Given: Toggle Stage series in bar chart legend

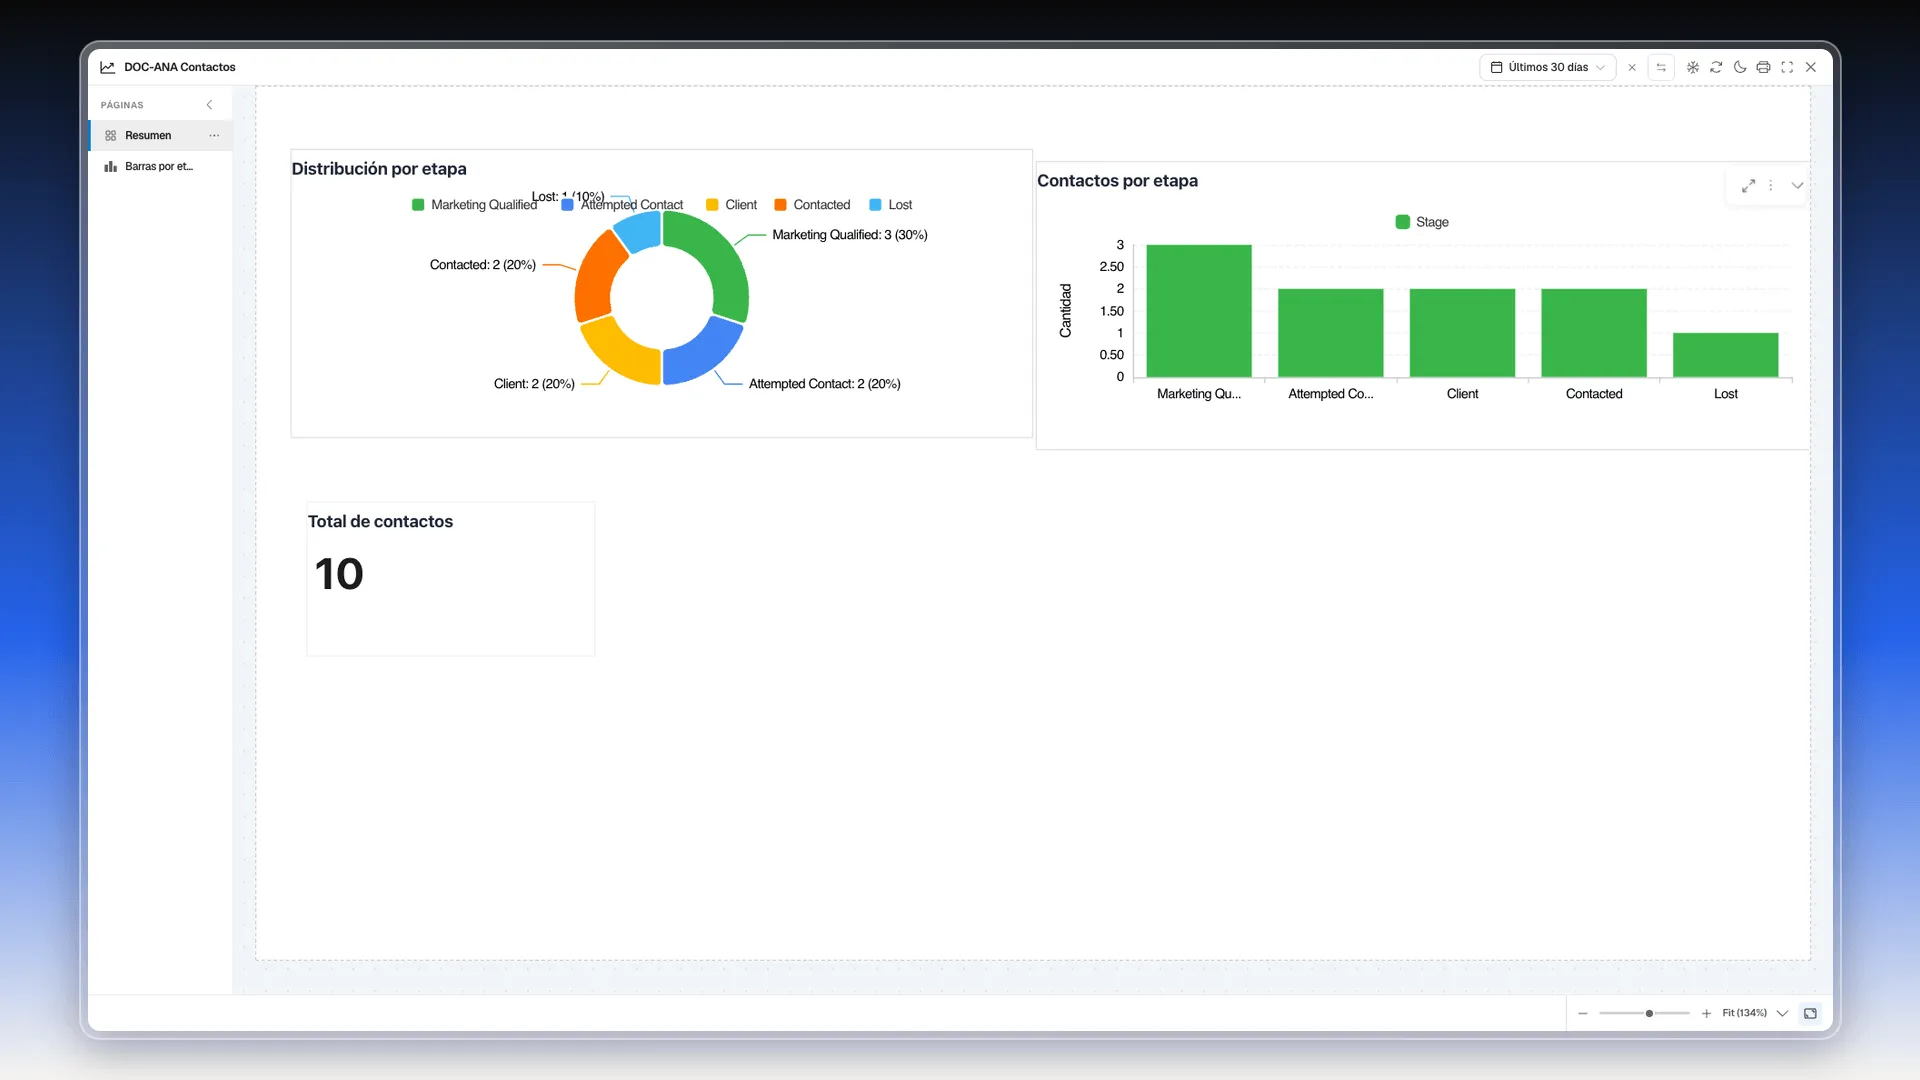Looking at the screenshot, I should (x=1422, y=222).
